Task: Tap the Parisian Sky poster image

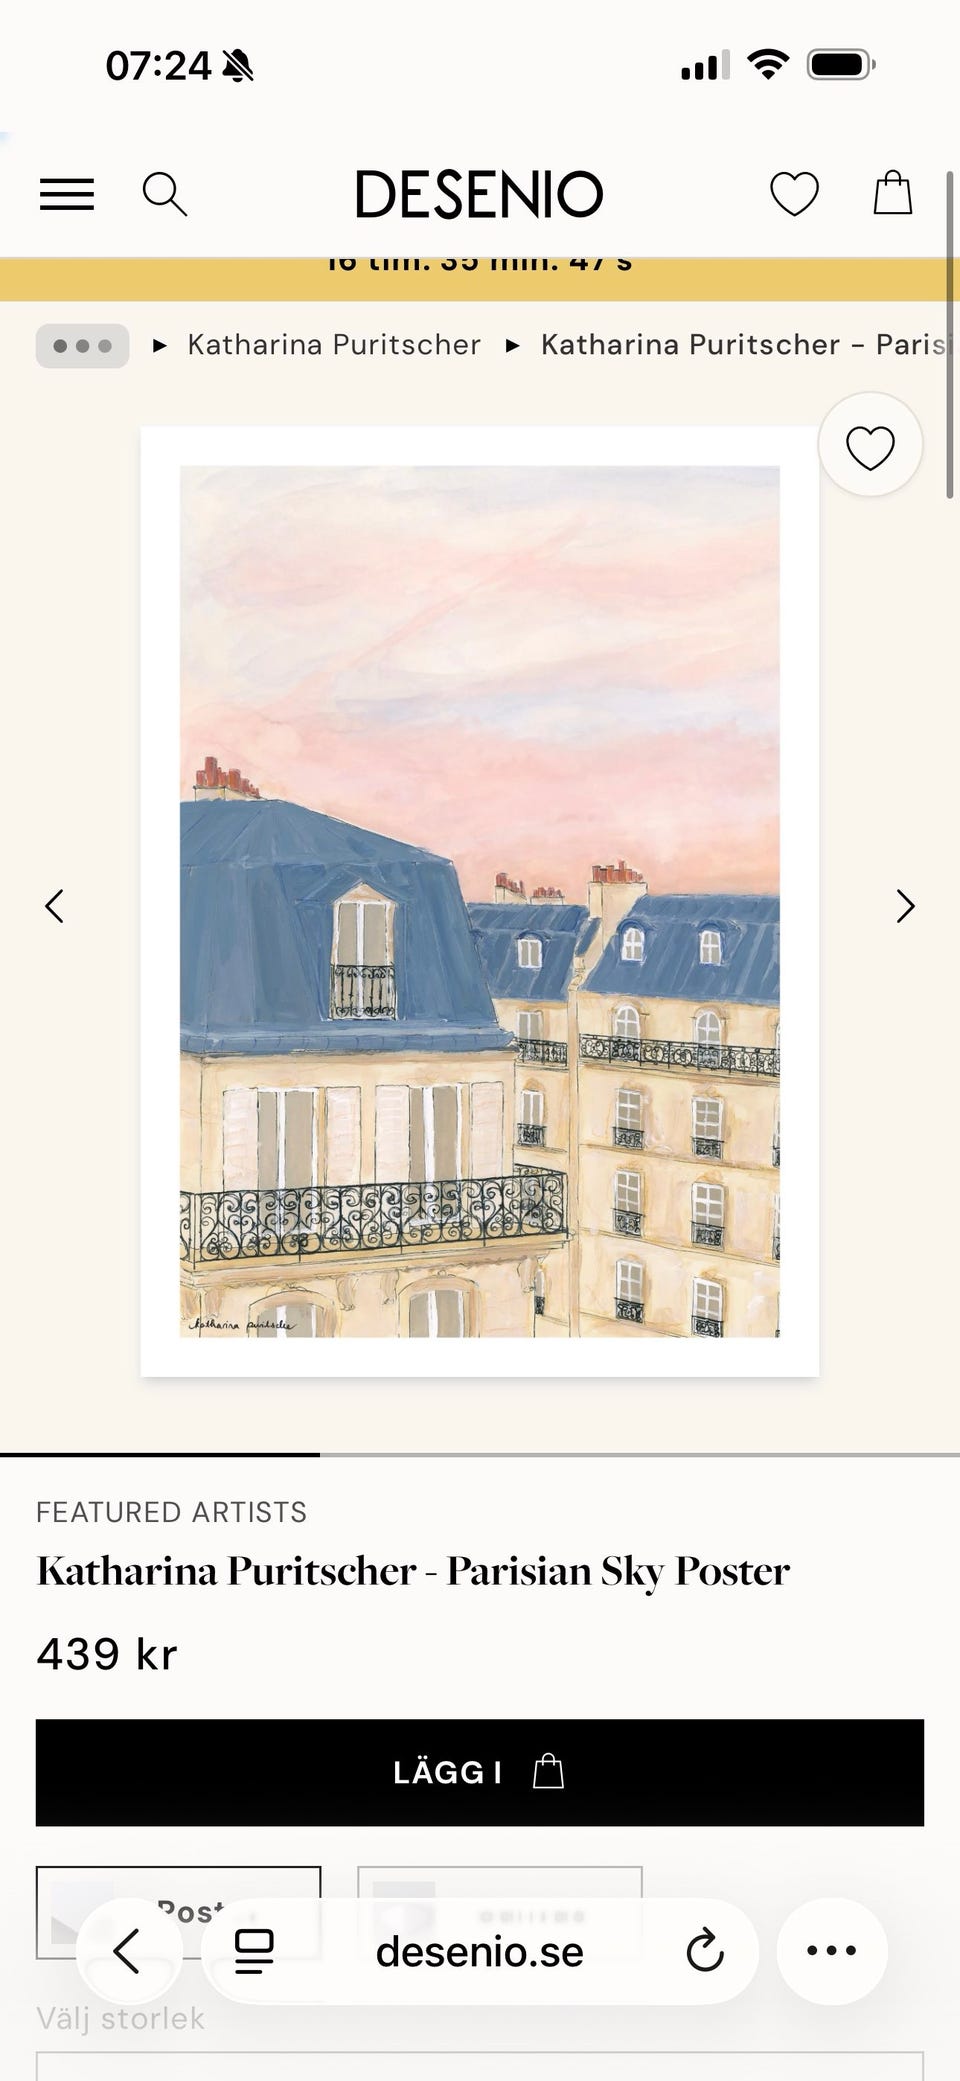Action: (480, 902)
